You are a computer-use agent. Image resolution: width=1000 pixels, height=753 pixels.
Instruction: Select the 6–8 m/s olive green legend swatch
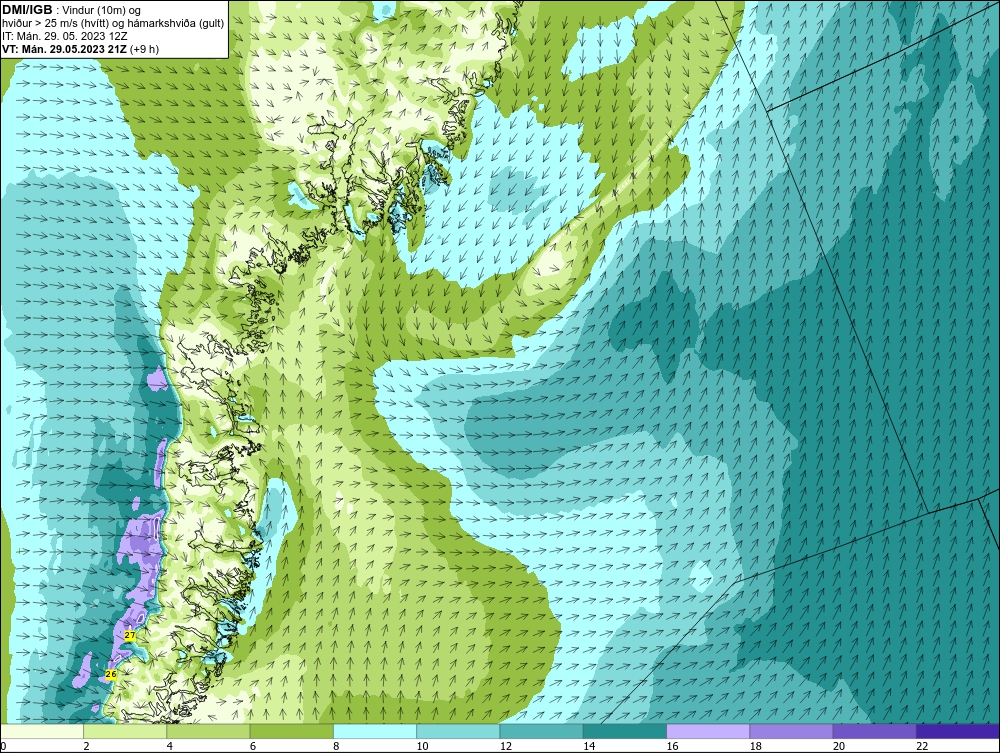click(291, 731)
